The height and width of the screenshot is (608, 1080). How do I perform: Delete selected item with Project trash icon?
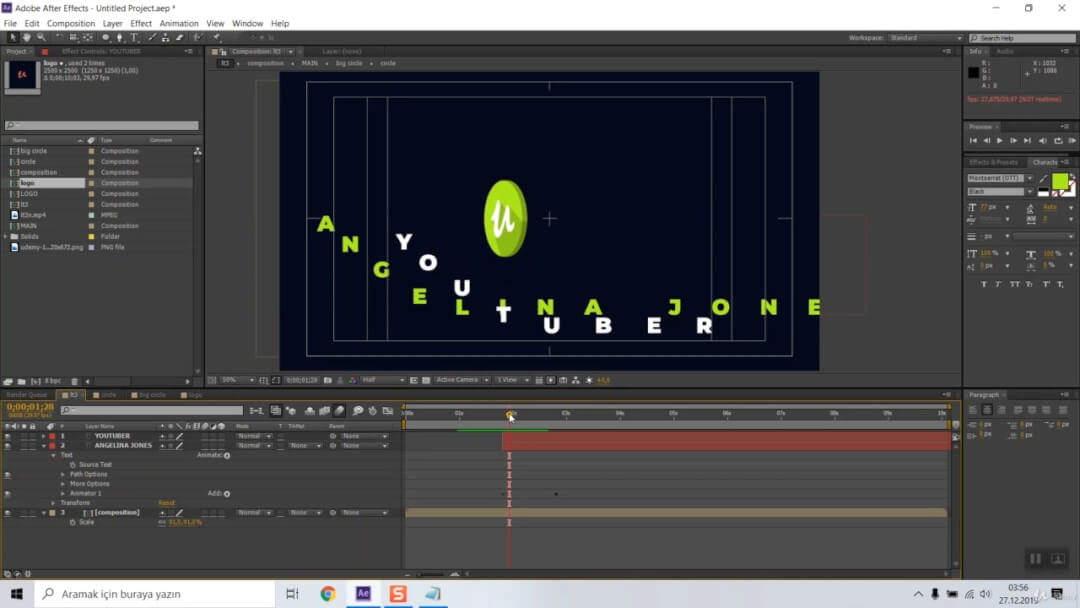click(x=75, y=381)
